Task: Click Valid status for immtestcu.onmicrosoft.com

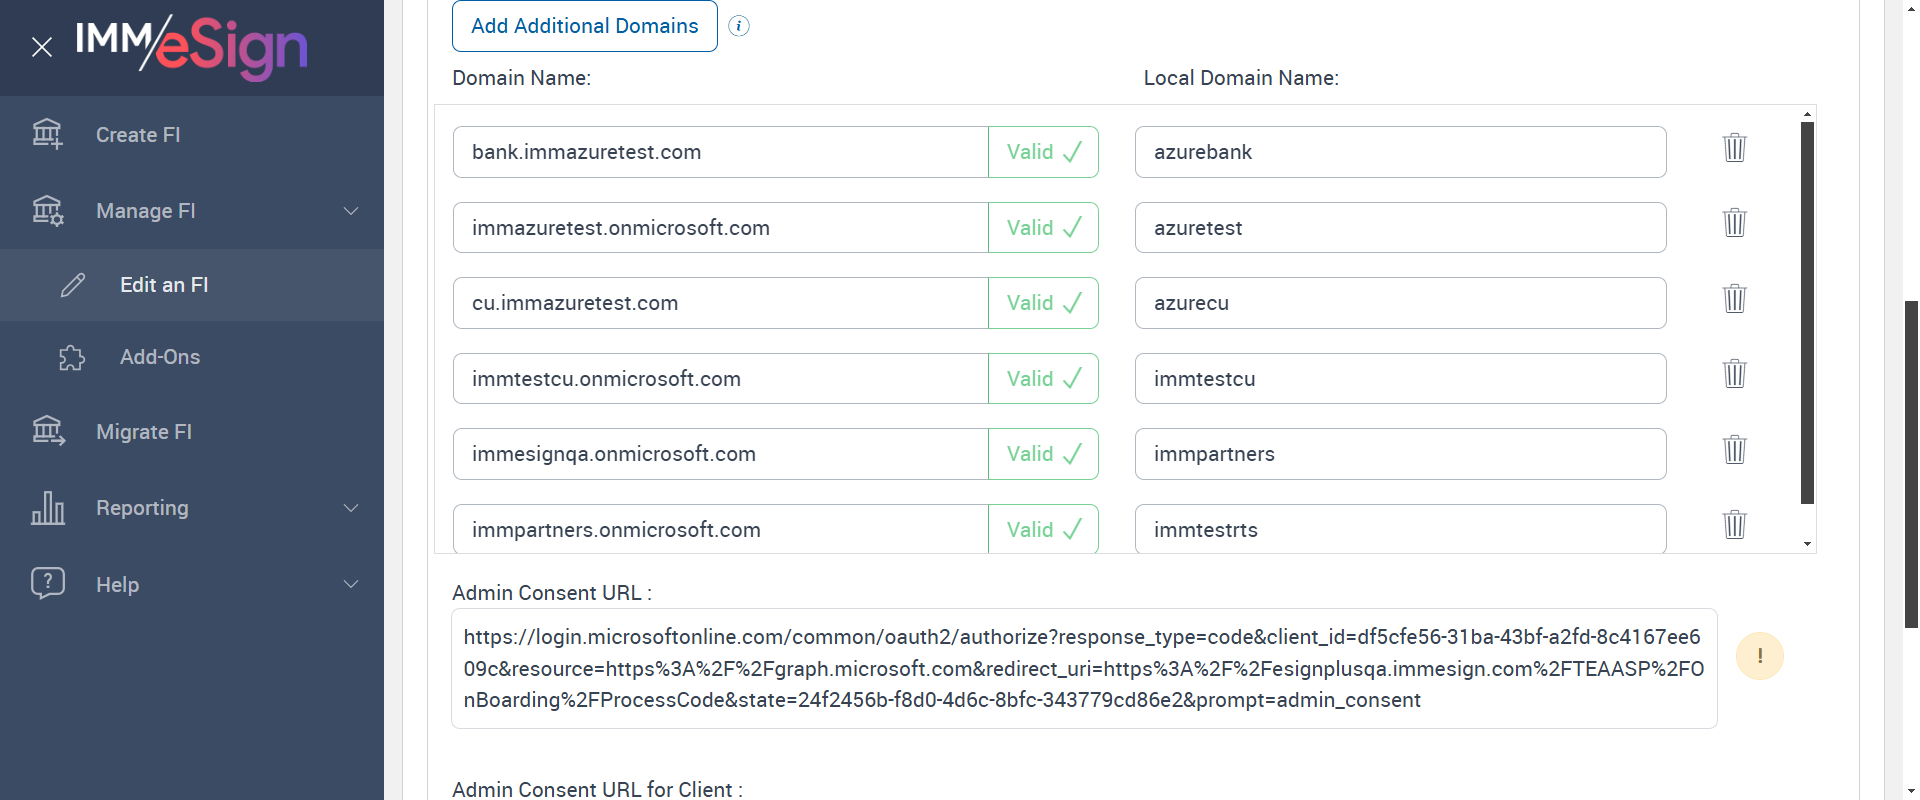Action: 1043,379
